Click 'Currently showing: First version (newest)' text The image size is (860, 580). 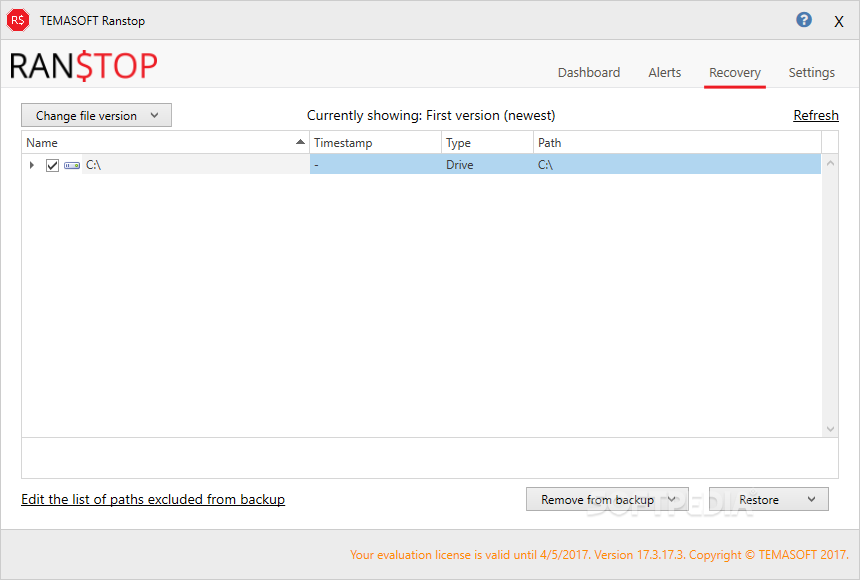click(x=431, y=115)
